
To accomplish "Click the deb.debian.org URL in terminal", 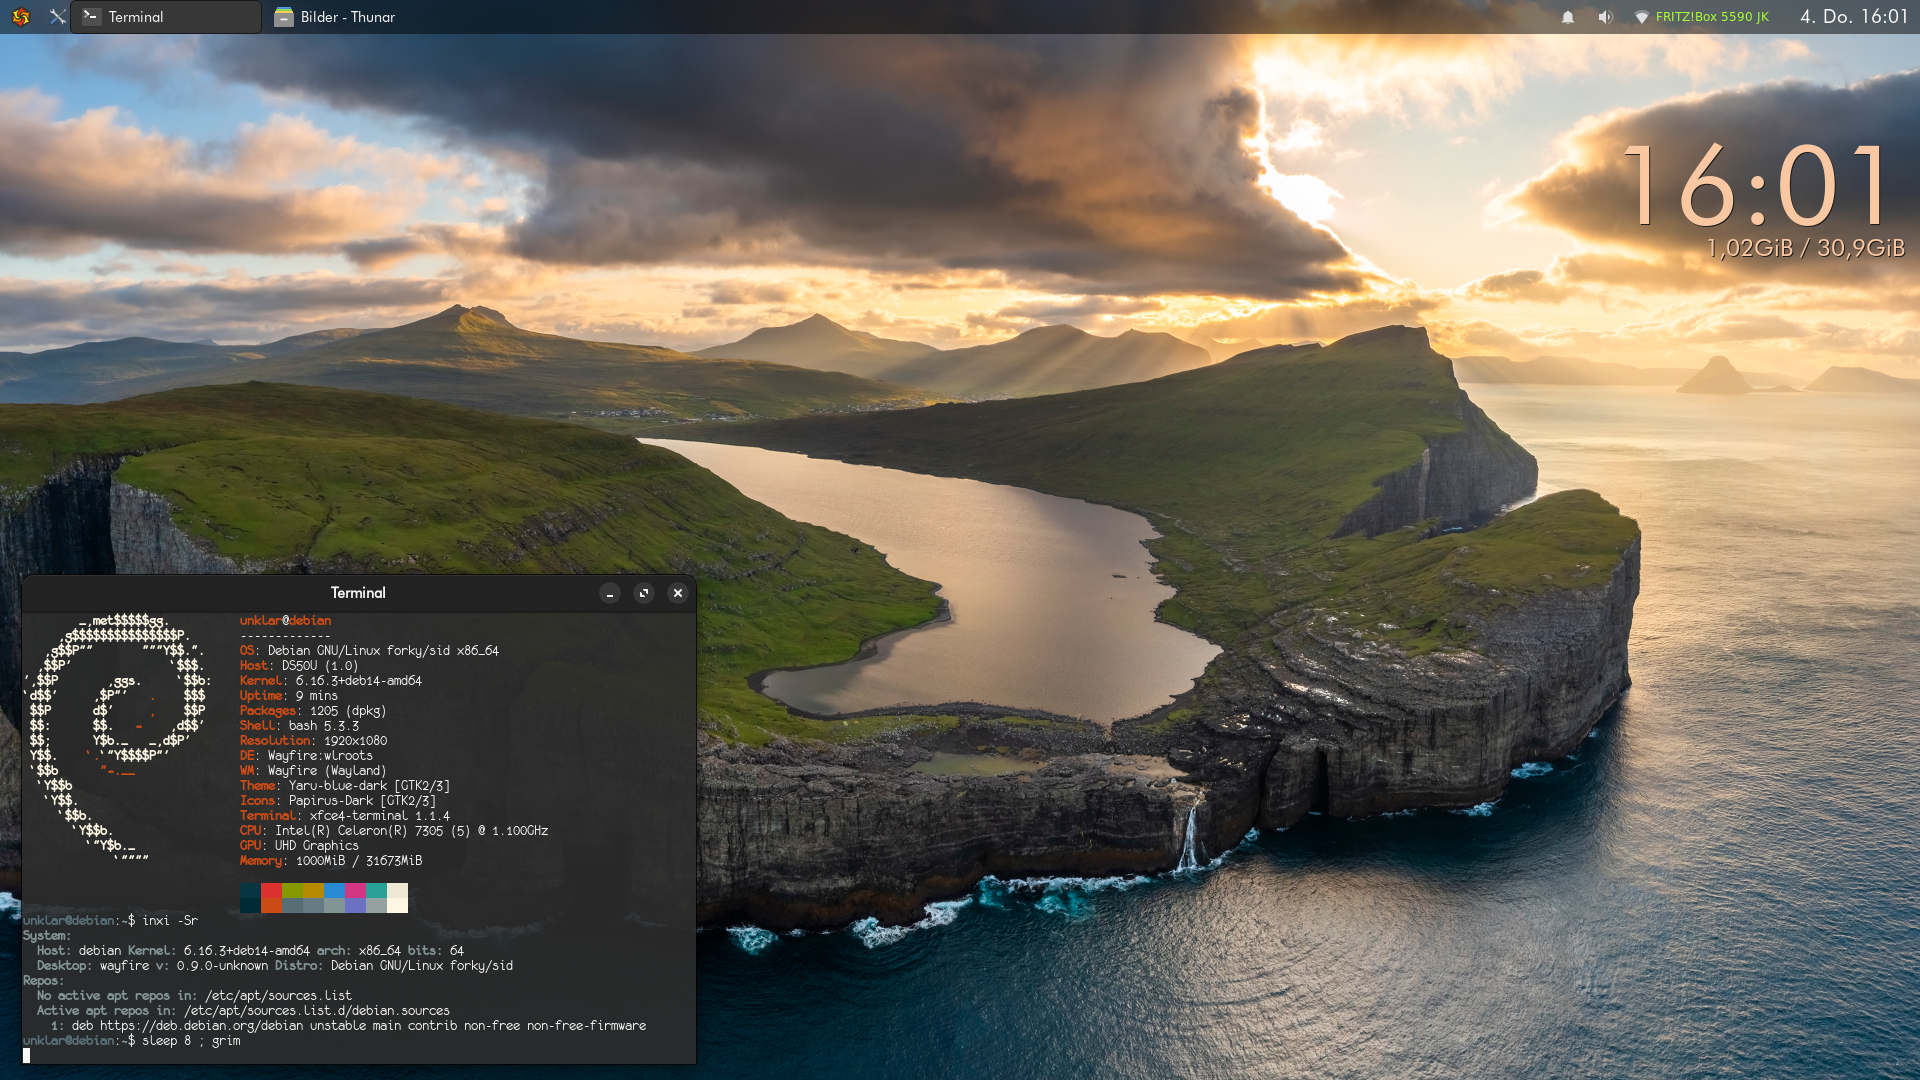I will [201, 1026].
